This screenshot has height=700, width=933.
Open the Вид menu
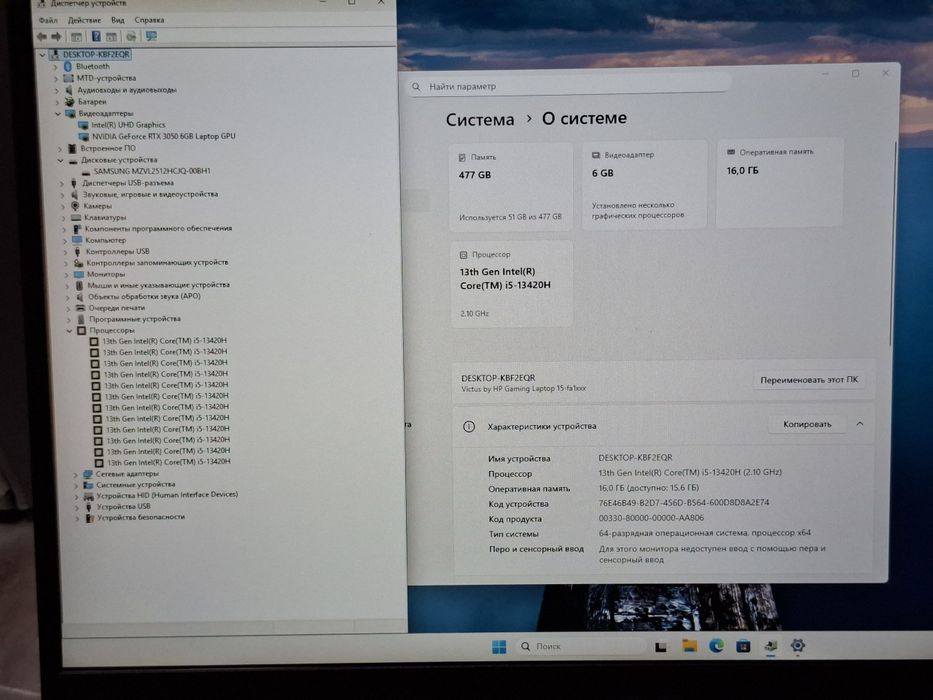click(118, 20)
